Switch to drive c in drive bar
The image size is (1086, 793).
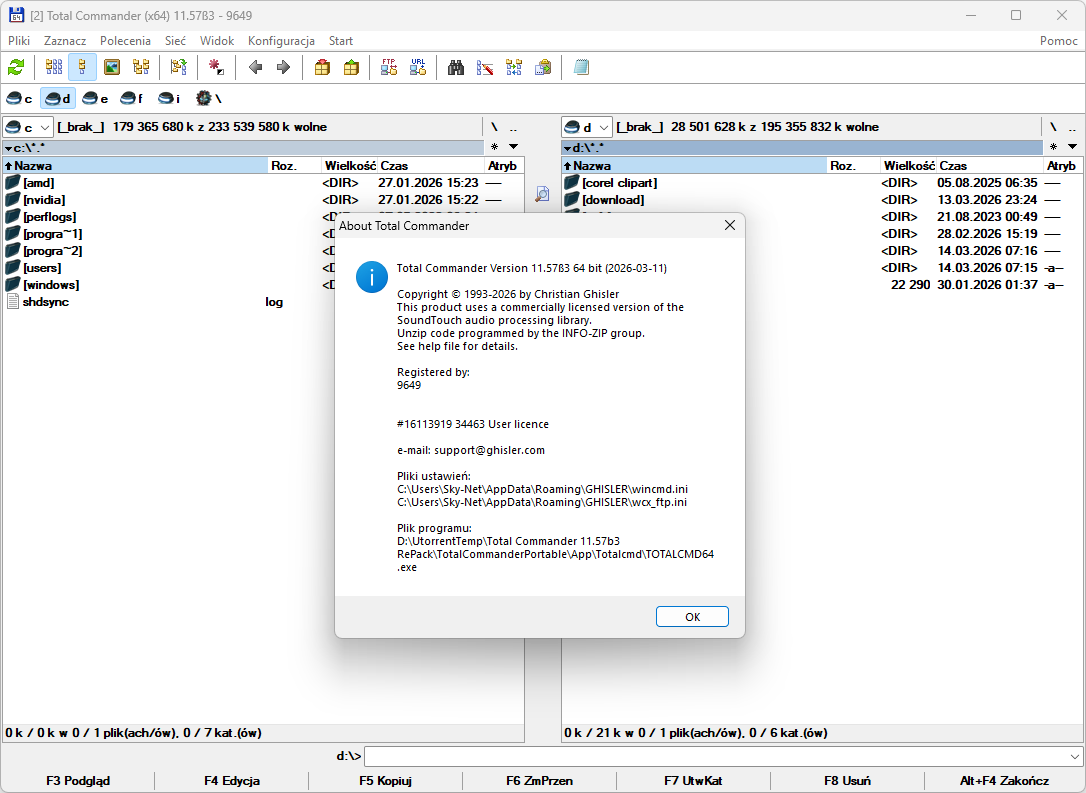[19, 98]
